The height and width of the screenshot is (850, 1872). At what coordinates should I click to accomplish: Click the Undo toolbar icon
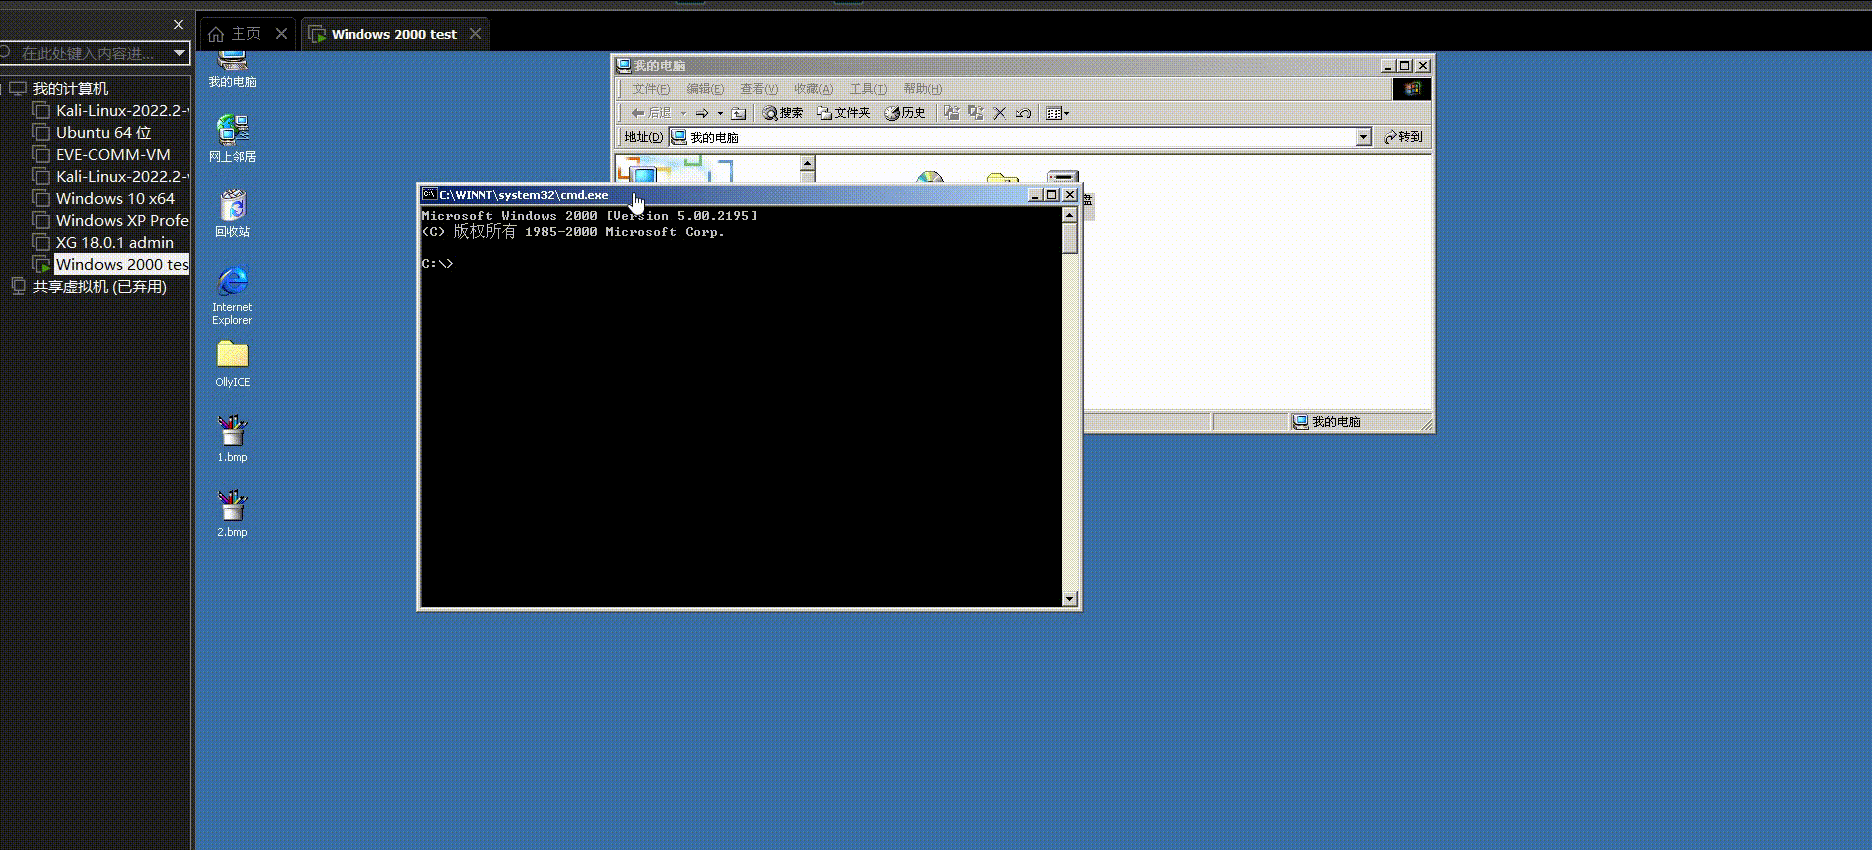1023,113
